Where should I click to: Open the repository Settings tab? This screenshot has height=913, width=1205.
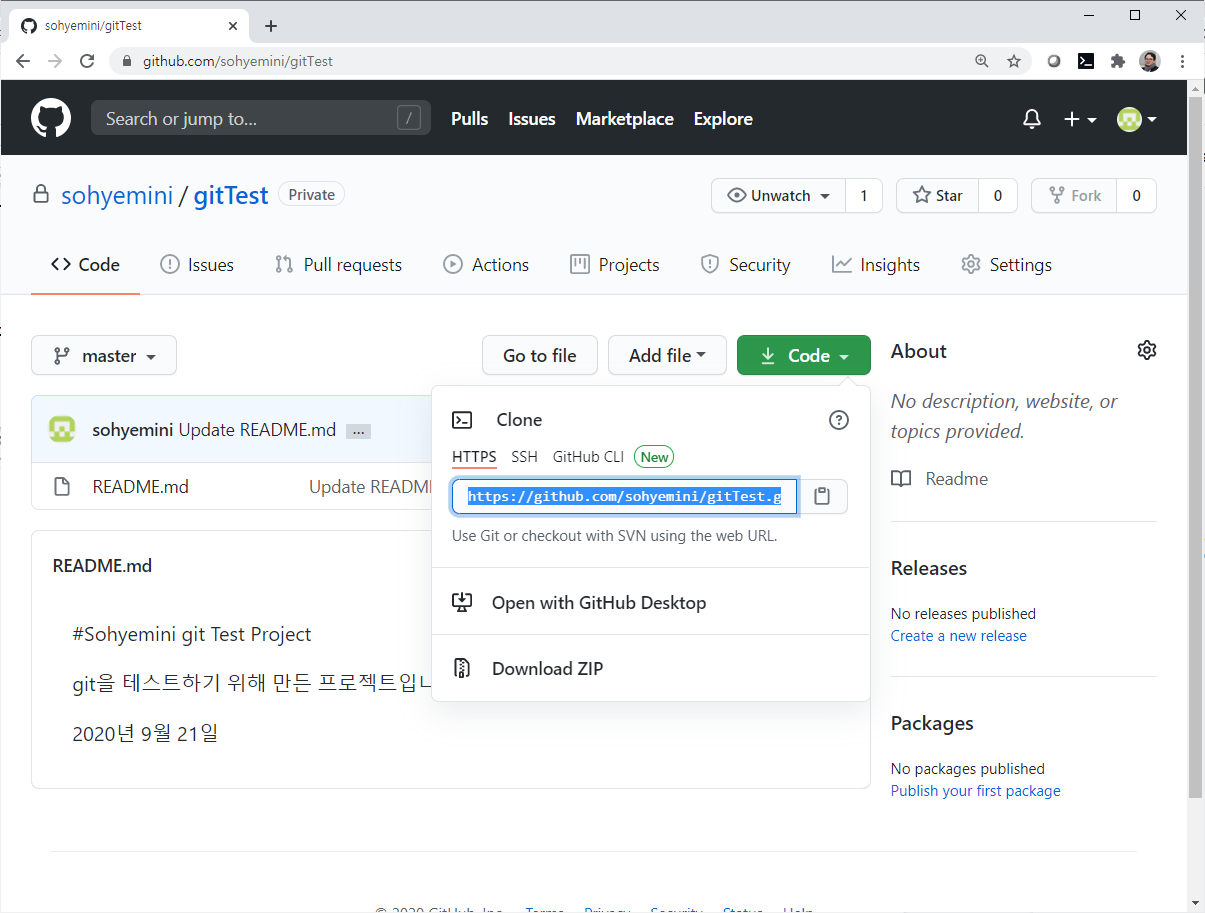click(1006, 265)
